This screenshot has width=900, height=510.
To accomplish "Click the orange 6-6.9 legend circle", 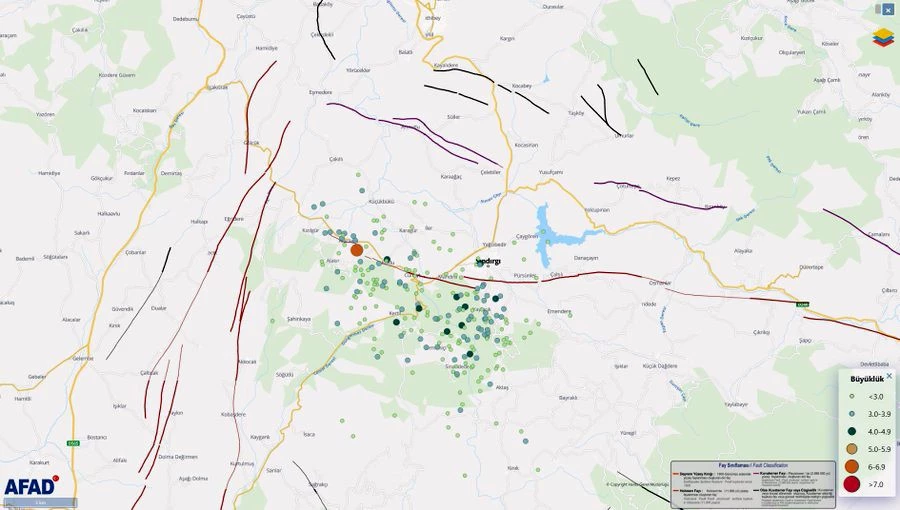I will 852,466.
